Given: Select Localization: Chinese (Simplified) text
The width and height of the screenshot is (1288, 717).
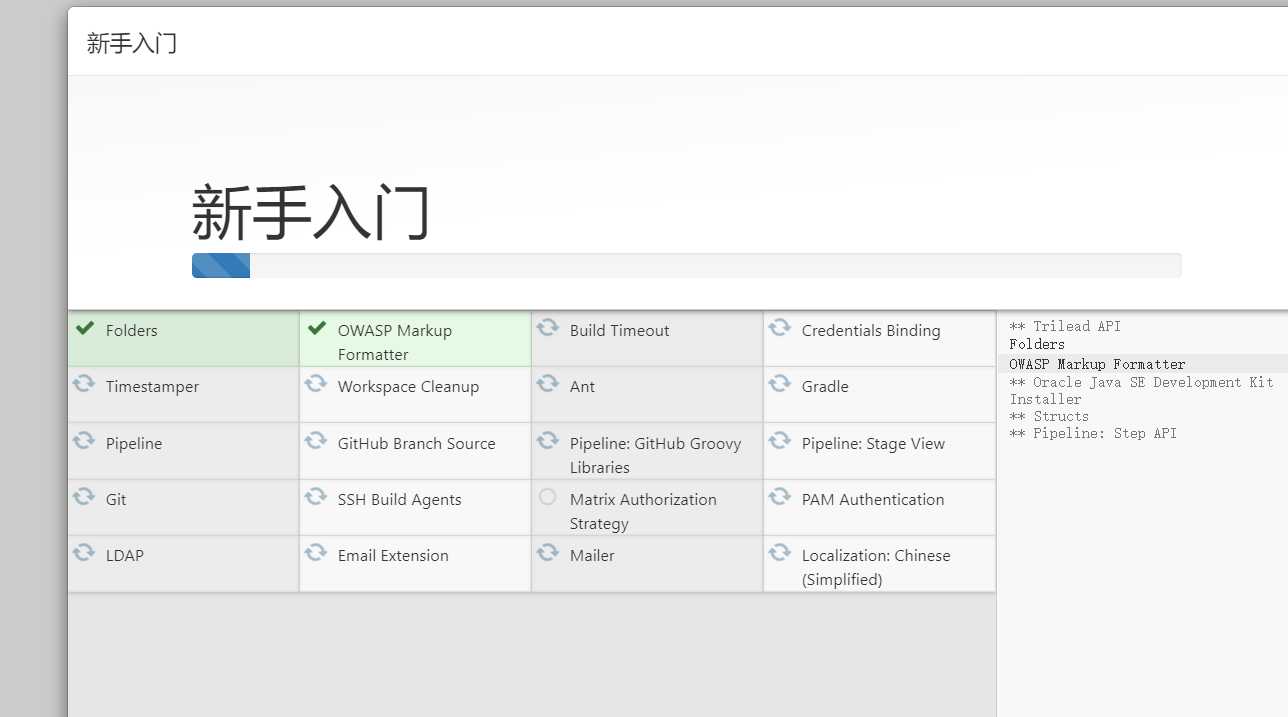Looking at the screenshot, I should [876, 568].
